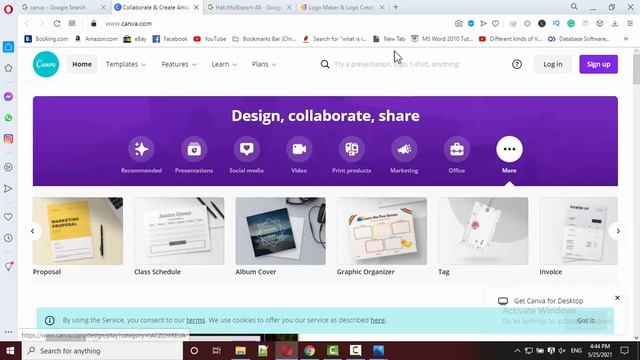Accept cookies with Got it

(x=585, y=320)
